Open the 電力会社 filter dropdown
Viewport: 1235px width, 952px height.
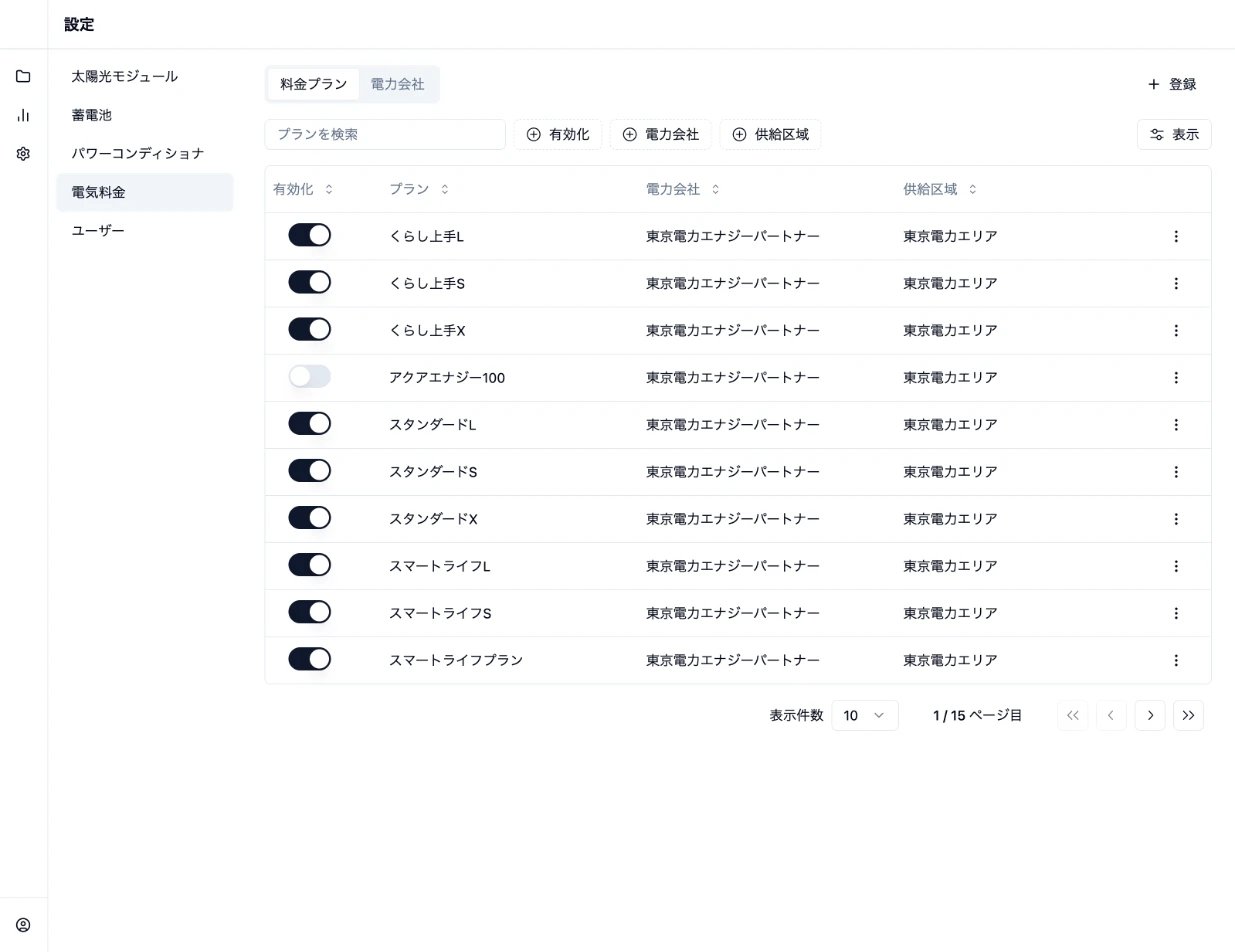click(x=661, y=134)
